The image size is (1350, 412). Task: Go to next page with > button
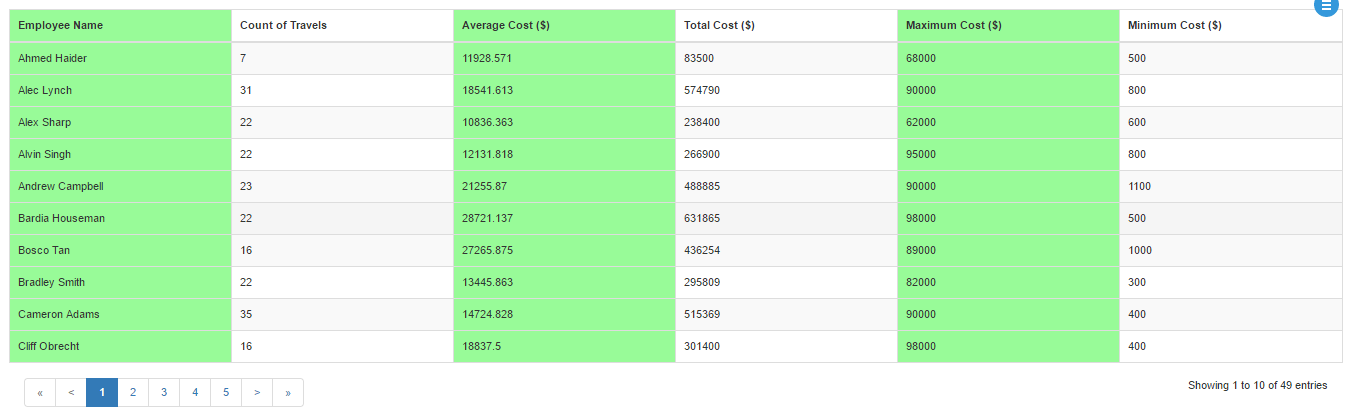257,393
